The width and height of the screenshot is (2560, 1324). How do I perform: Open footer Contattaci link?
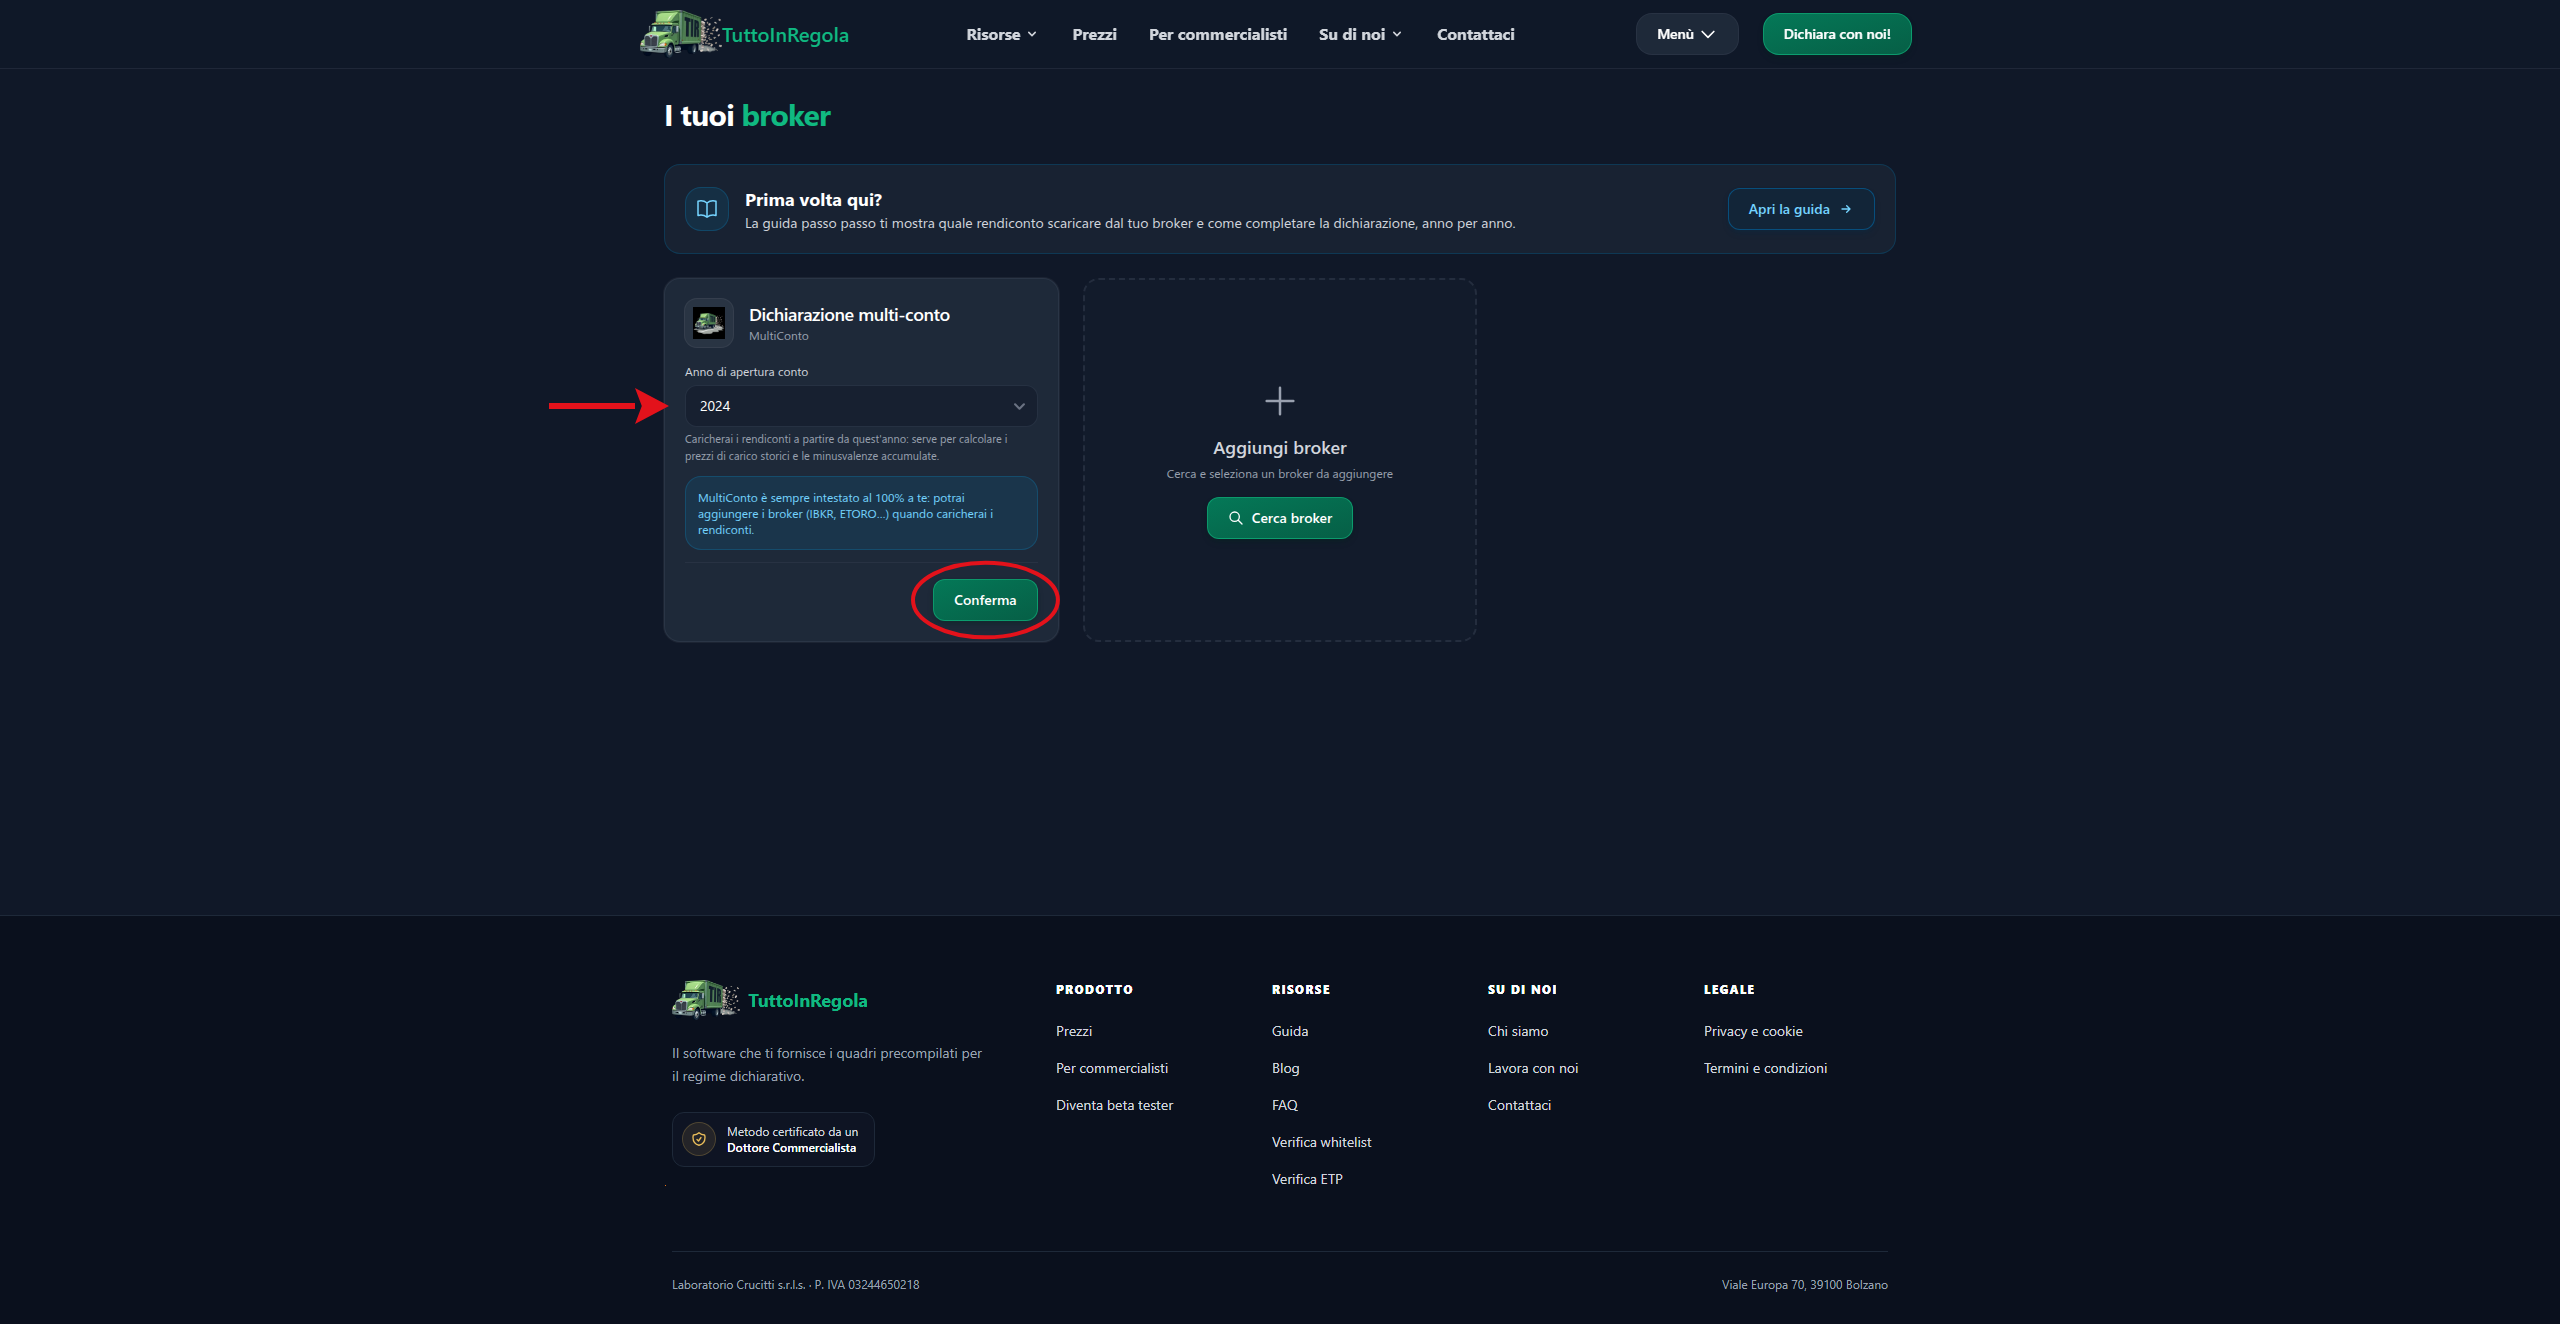1519,1105
